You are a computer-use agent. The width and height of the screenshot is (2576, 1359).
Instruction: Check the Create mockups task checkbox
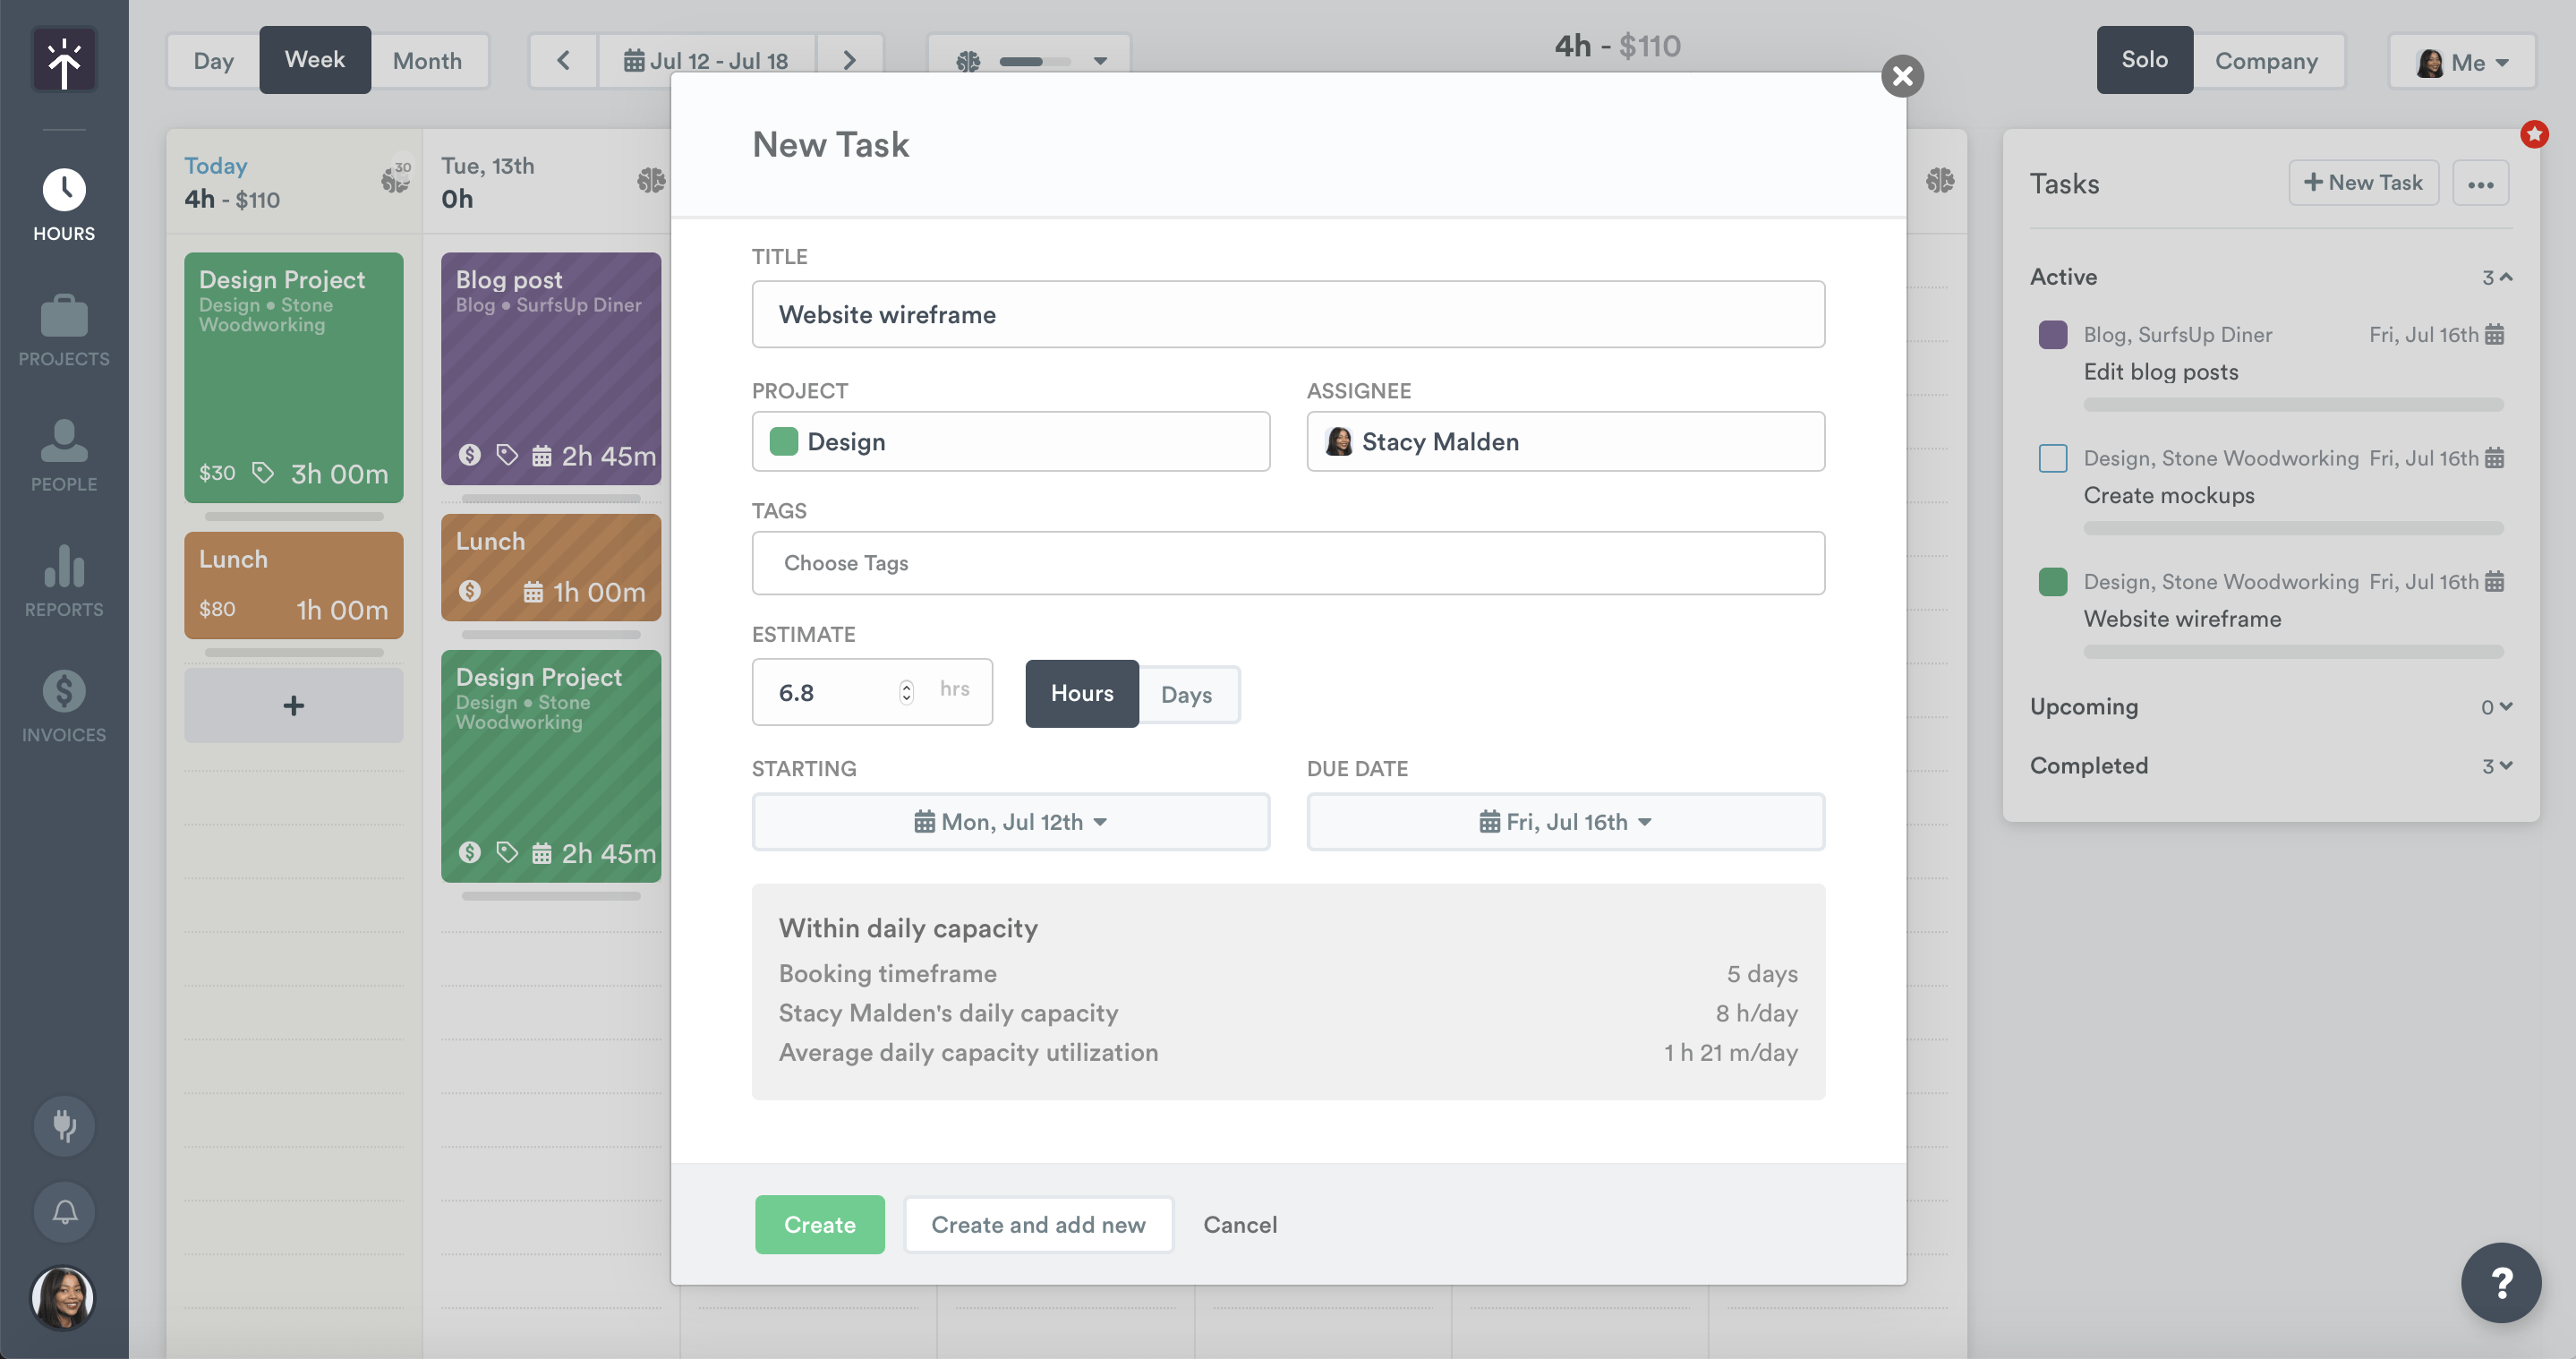[2052, 458]
